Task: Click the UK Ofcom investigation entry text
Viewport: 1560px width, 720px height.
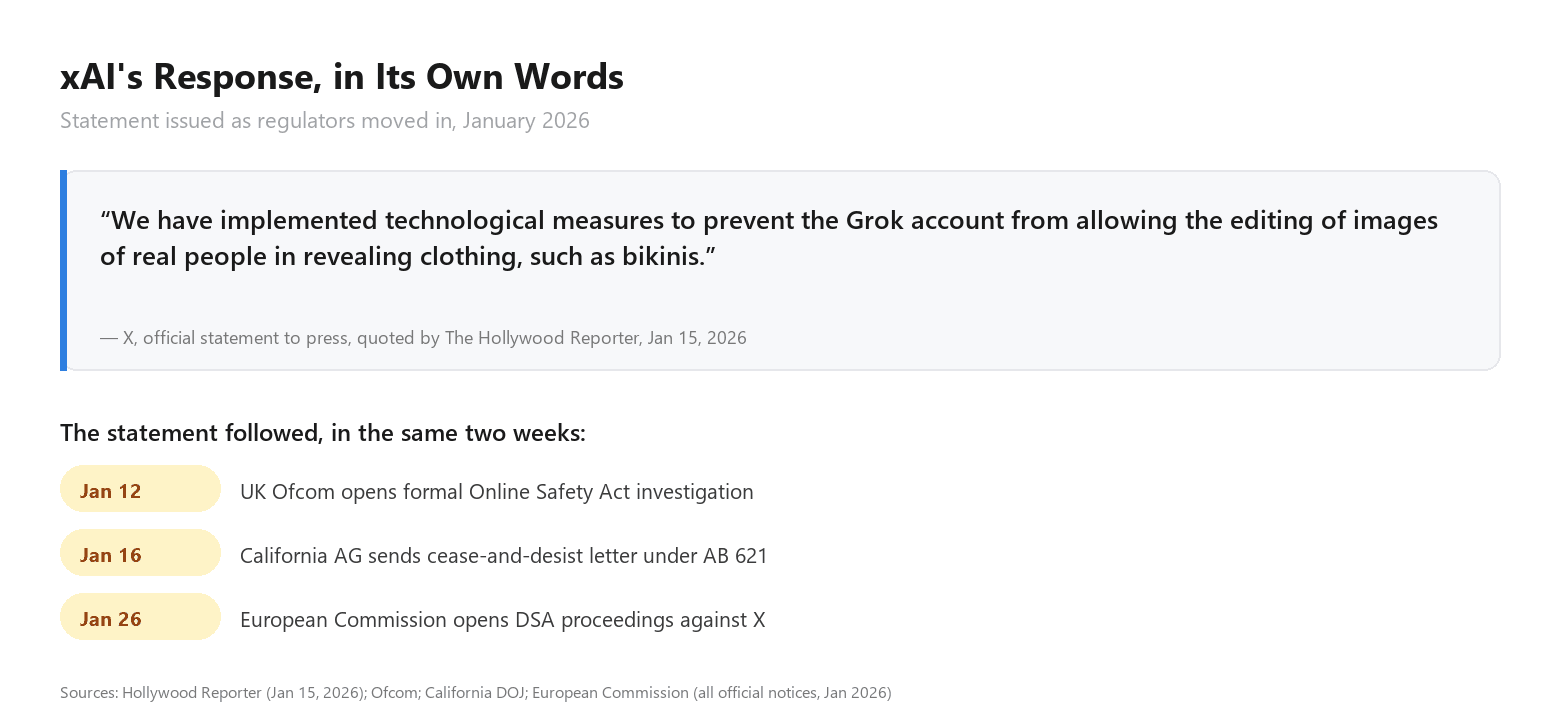Action: coord(497,492)
